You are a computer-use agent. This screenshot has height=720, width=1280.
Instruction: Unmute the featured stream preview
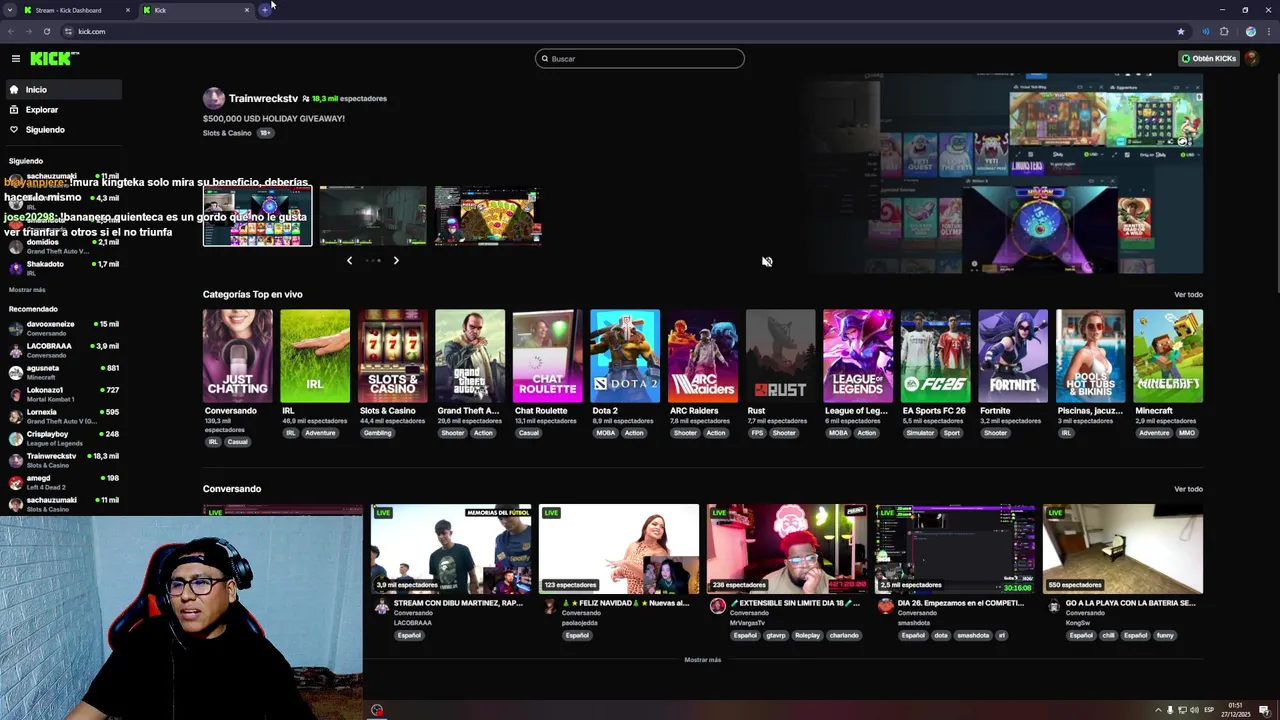(767, 262)
